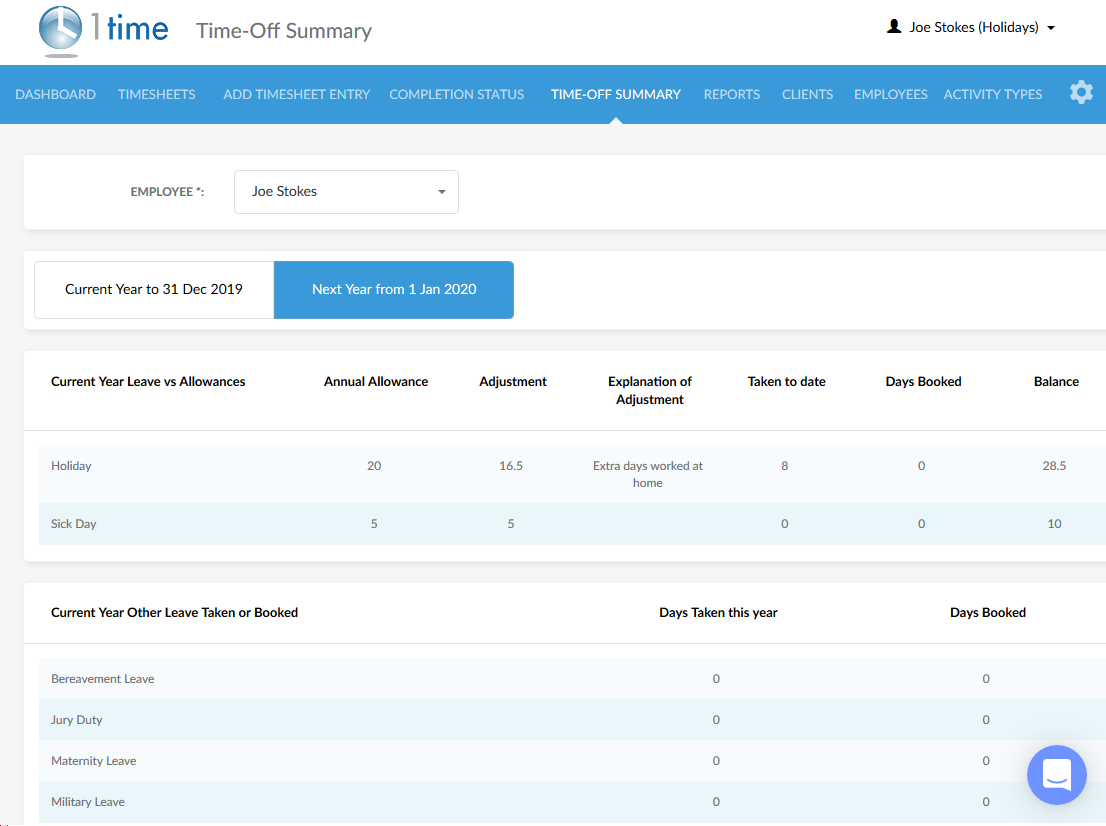1106x826 pixels.
Task: Click Time-Off Summary in navigation
Action: click(615, 94)
